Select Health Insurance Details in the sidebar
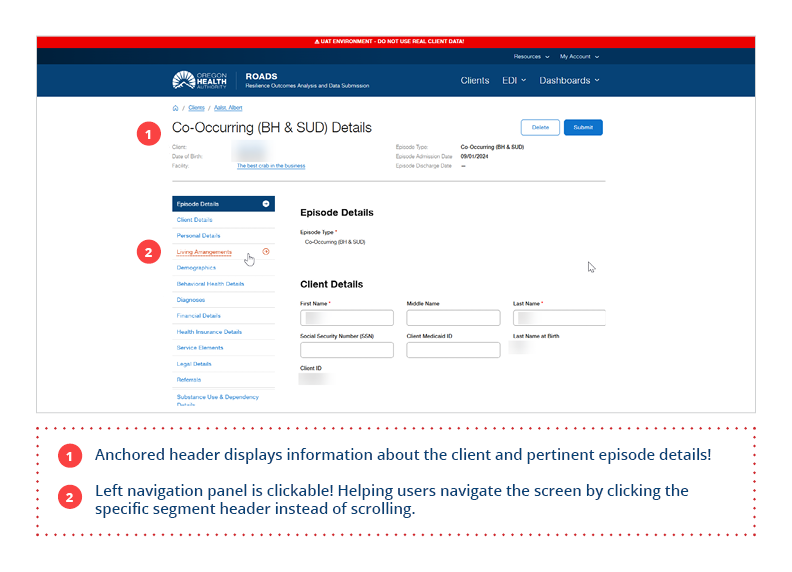Screen dimensions: 792x572 (x=209, y=332)
